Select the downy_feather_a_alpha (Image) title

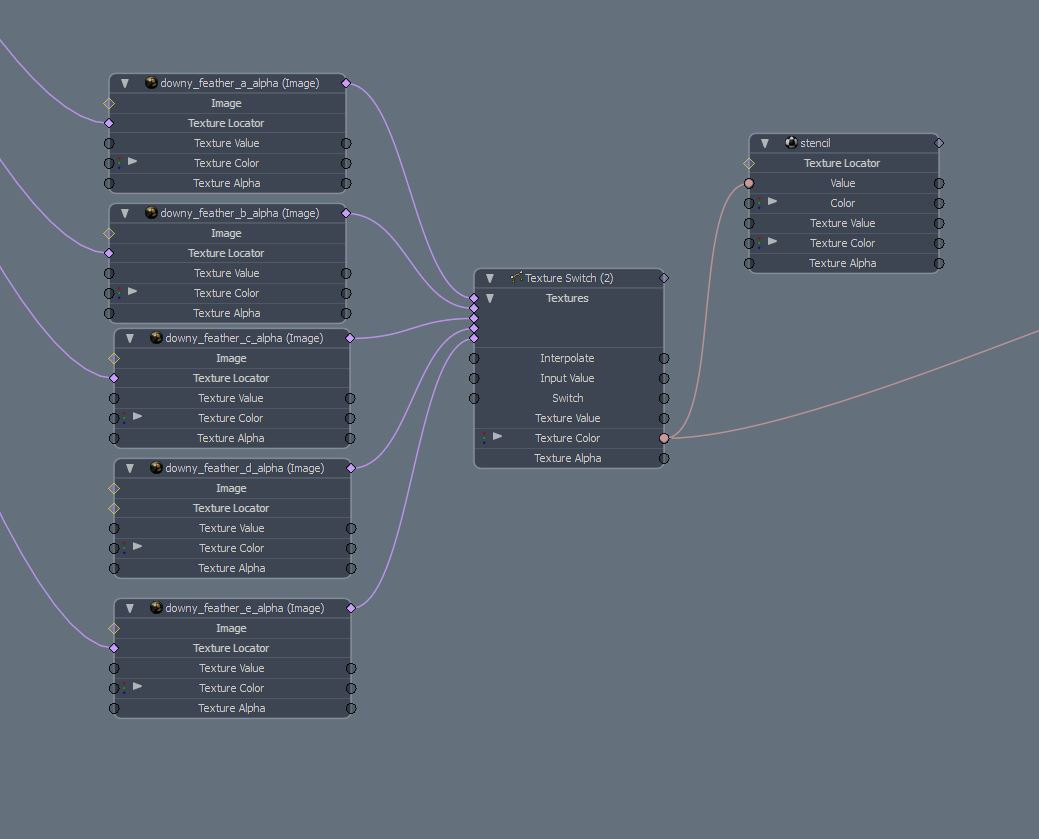[240, 83]
